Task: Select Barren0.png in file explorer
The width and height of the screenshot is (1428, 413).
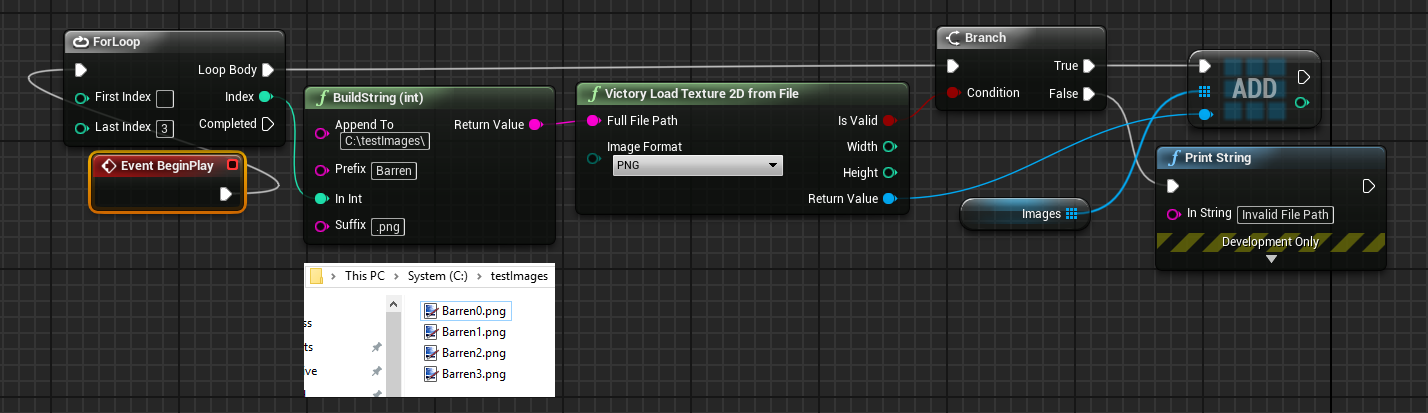Action: (x=465, y=311)
